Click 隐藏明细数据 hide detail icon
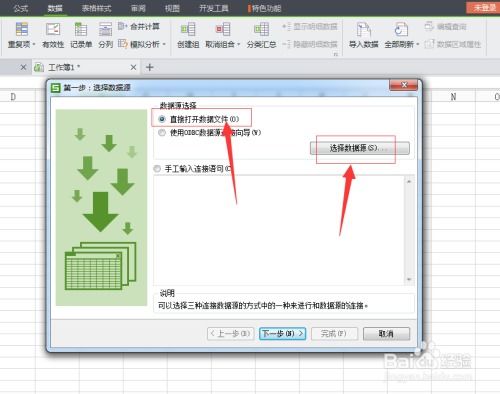500x394 pixels. [x=287, y=44]
